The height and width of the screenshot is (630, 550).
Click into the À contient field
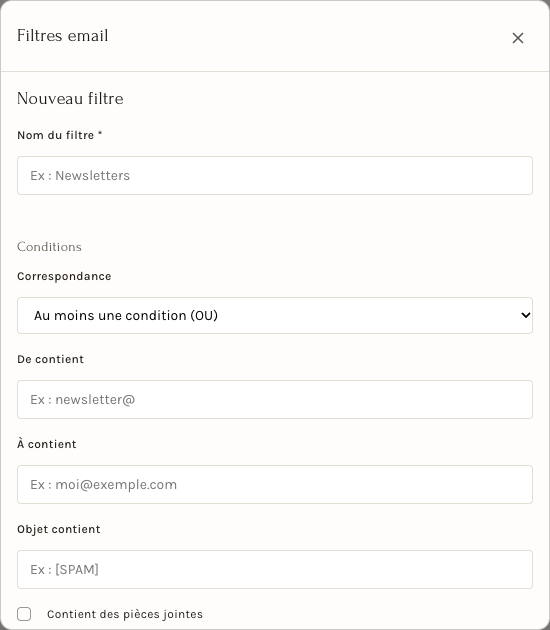click(x=275, y=485)
